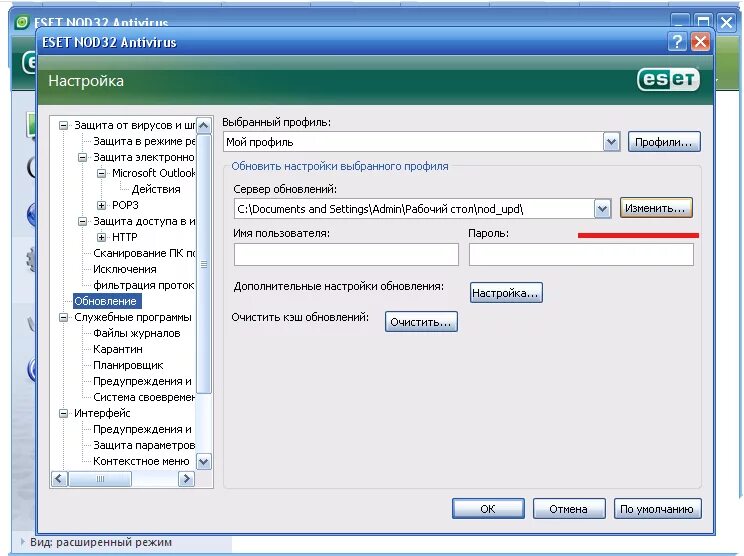
Task: Select 'Сканирование ПК' tree item
Action: (x=144, y=253)
